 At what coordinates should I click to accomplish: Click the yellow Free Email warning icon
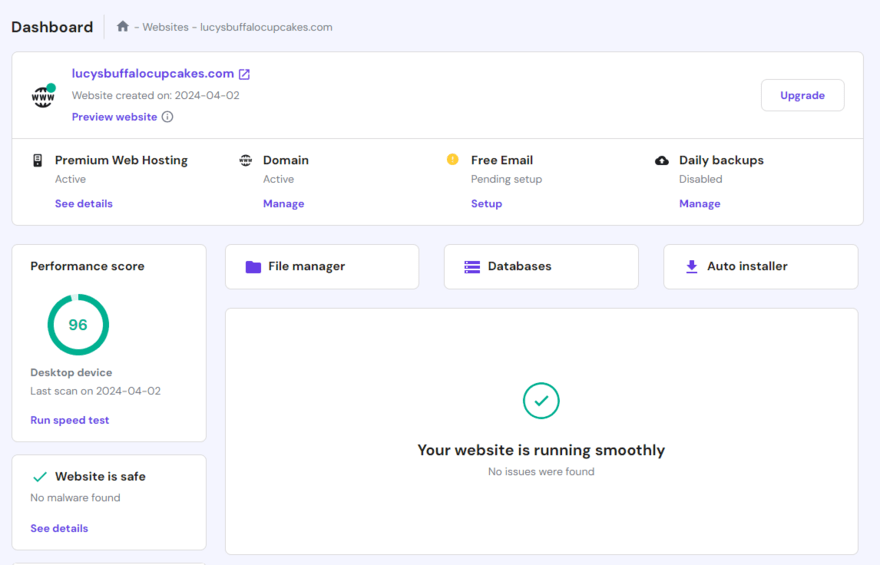(452, 159)
